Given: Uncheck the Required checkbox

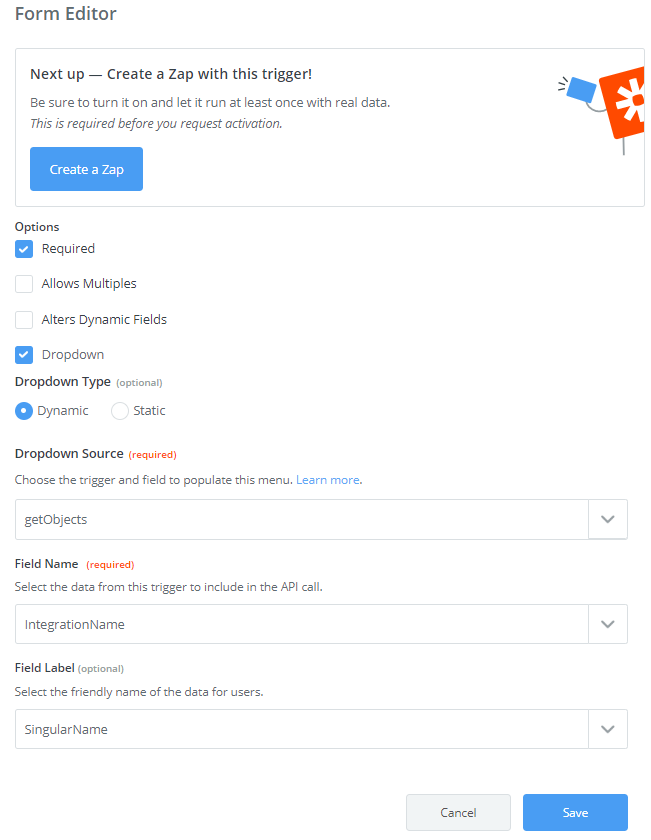Looking at the screenshot, I should (x=24, y=249).
